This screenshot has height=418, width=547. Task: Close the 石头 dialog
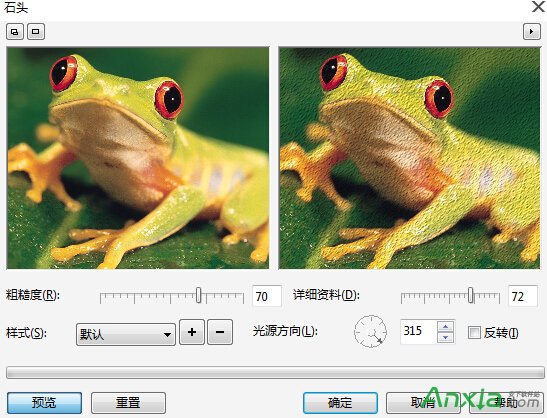[539, 7]
